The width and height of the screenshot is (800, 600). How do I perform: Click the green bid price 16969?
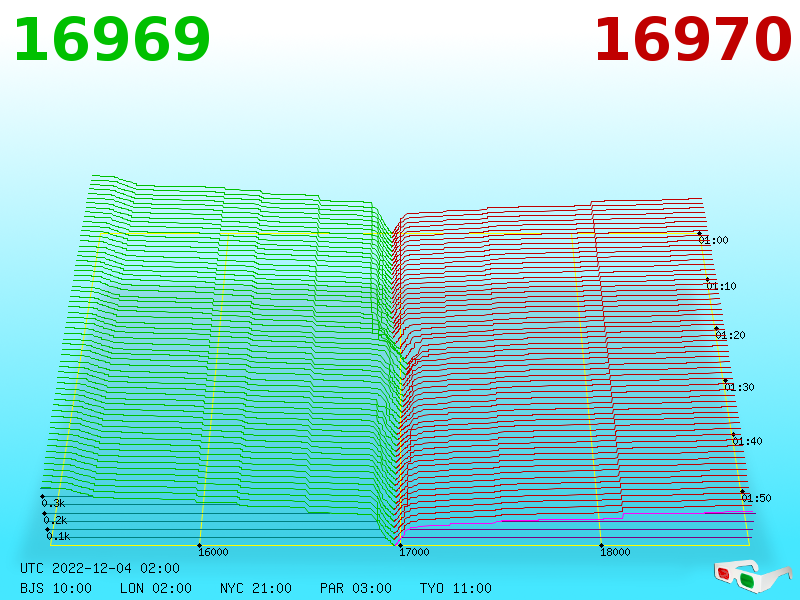click(112, 40)
